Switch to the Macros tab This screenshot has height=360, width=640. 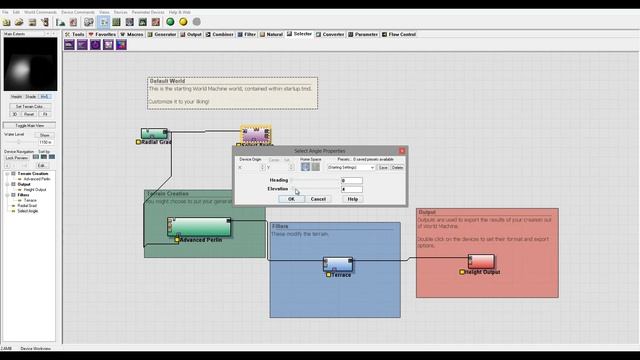pos(132,34)
